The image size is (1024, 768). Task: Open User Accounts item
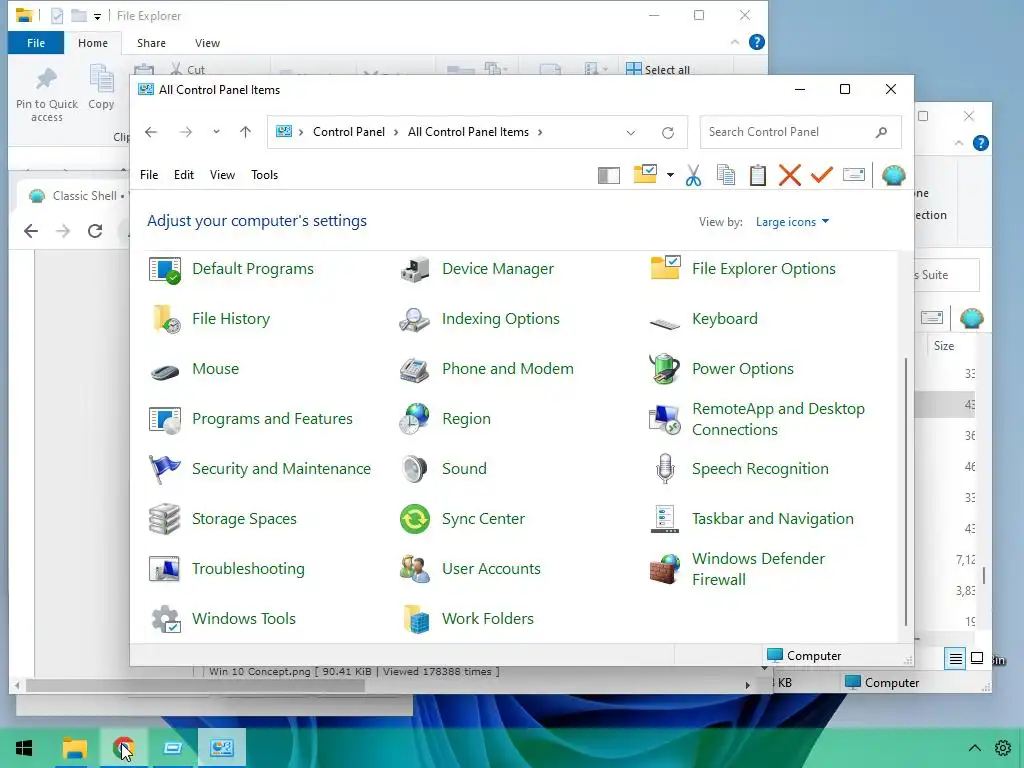pyautogui.click(x=470, y=569)
